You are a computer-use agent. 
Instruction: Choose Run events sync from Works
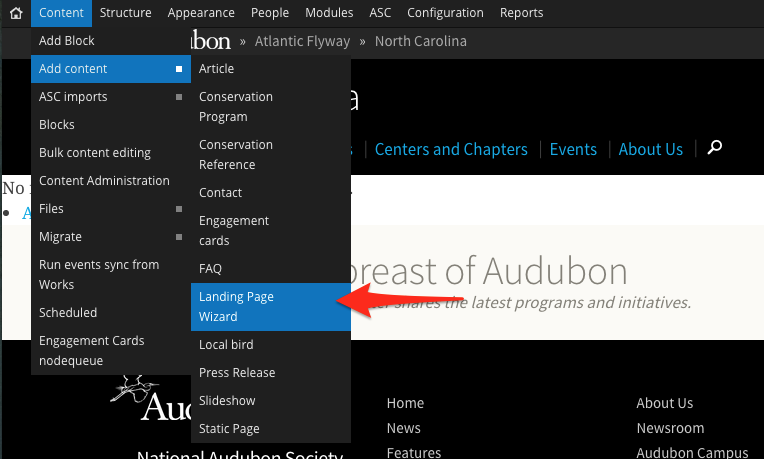(x=111, y=274)
